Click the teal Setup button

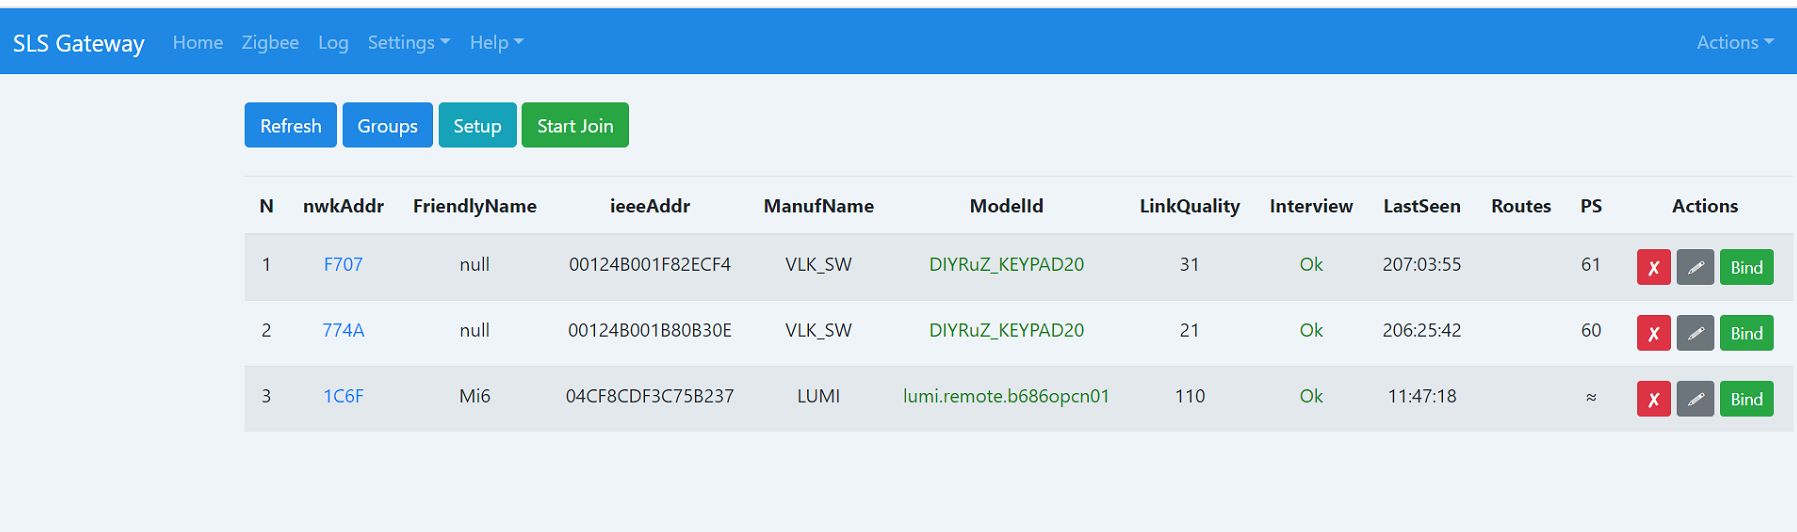[x=477, y=125]
